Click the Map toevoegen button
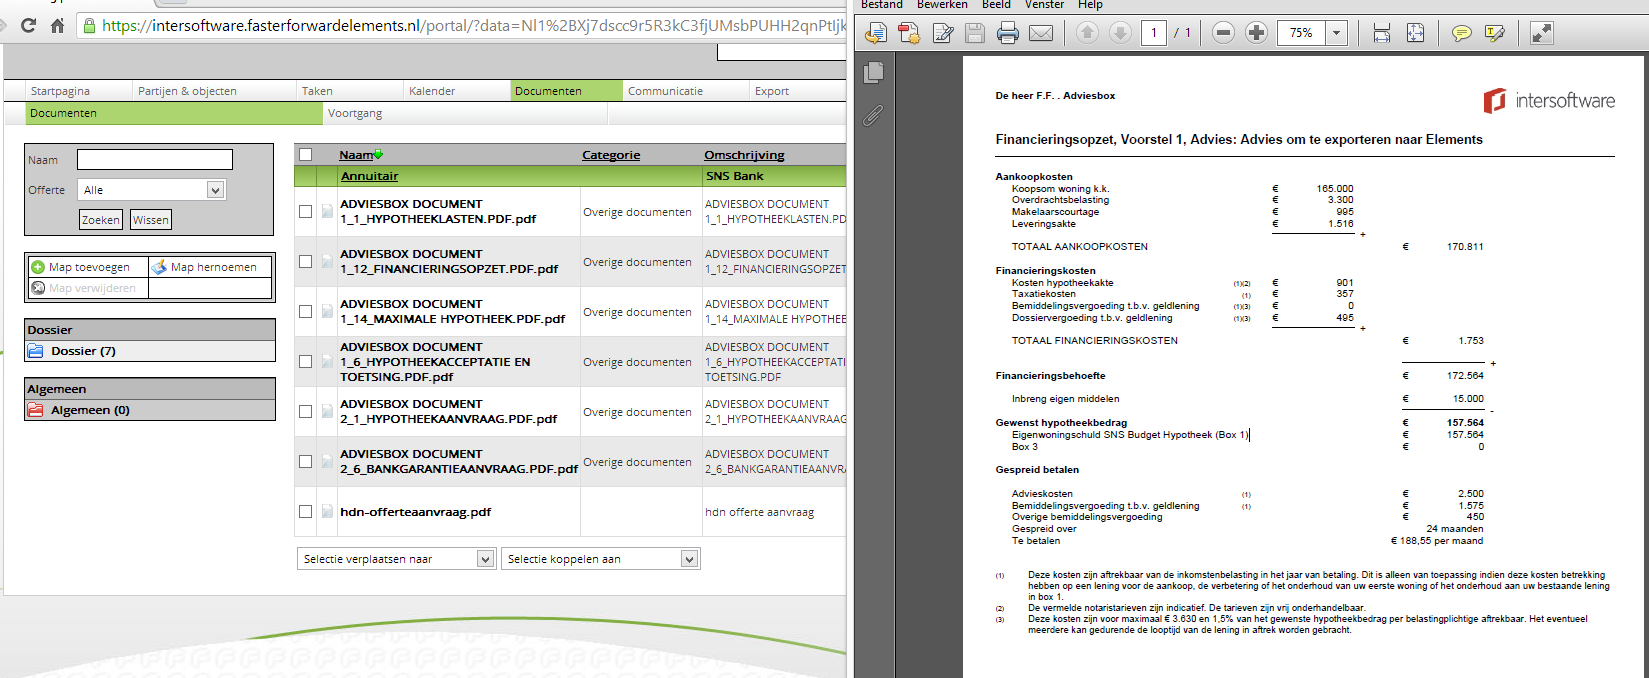 click(88, 267)
